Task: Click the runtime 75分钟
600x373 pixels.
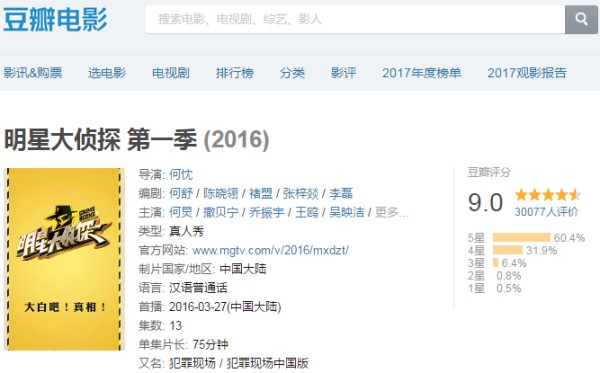Action: pyautogui.click(x=210, y=344)
